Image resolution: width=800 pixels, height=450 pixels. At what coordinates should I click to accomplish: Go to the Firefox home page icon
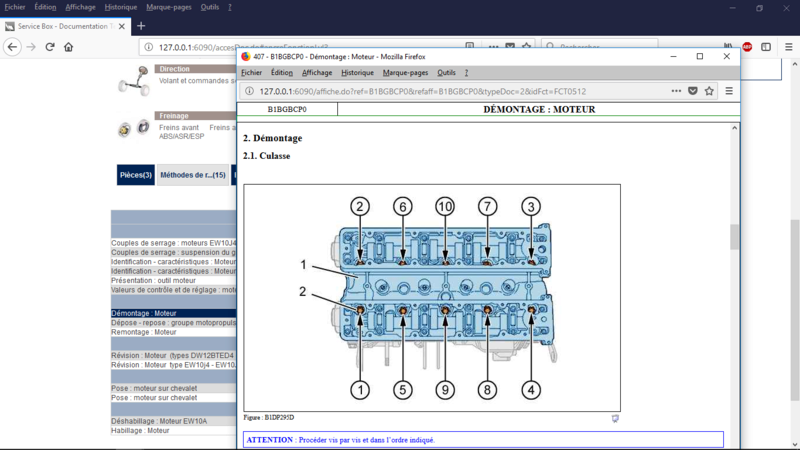68,47
